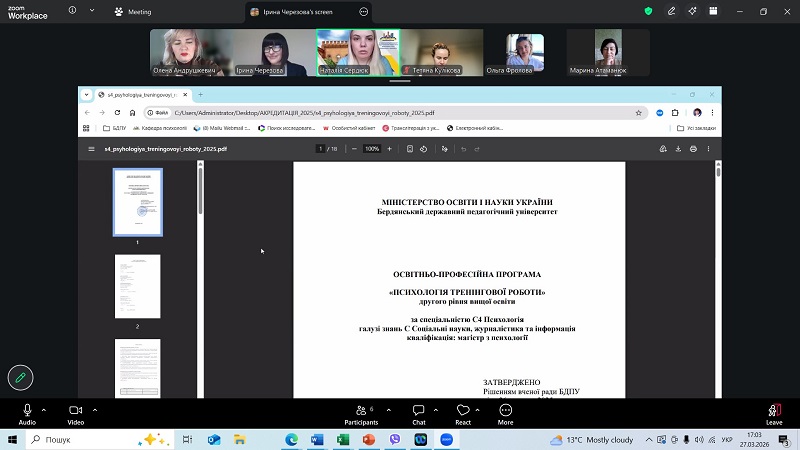Mute or unmute the Audio microphone
The width and height of the screenshot is (800, 450).
tap(27, 410)
